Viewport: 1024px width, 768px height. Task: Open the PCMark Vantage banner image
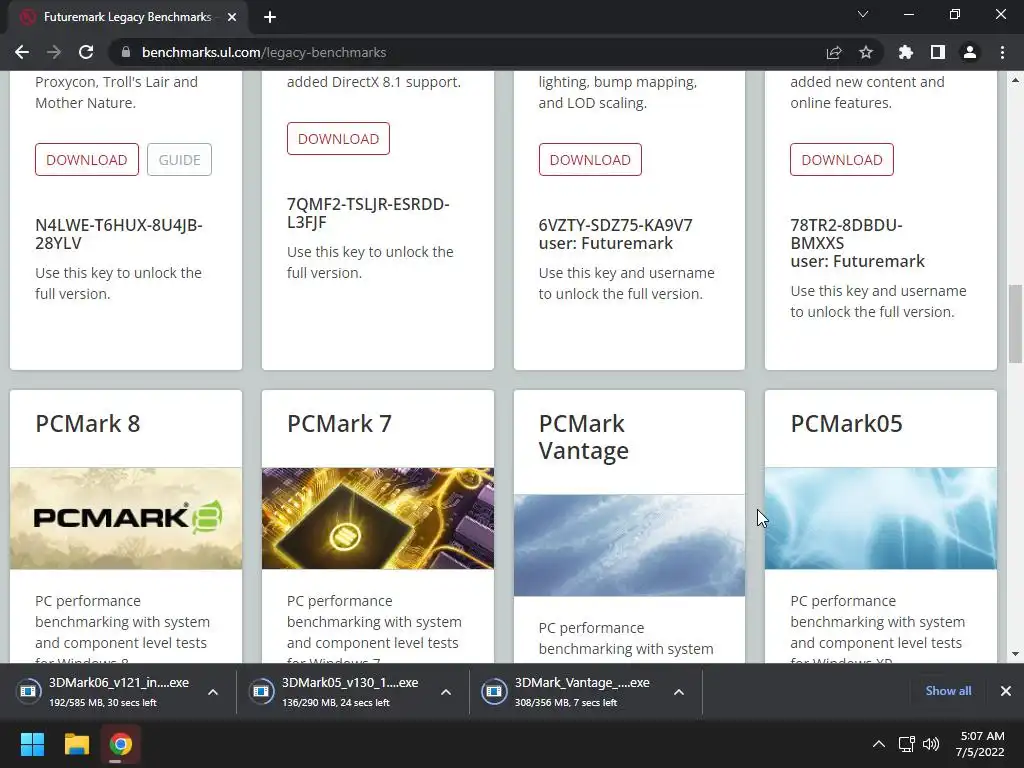630,545
